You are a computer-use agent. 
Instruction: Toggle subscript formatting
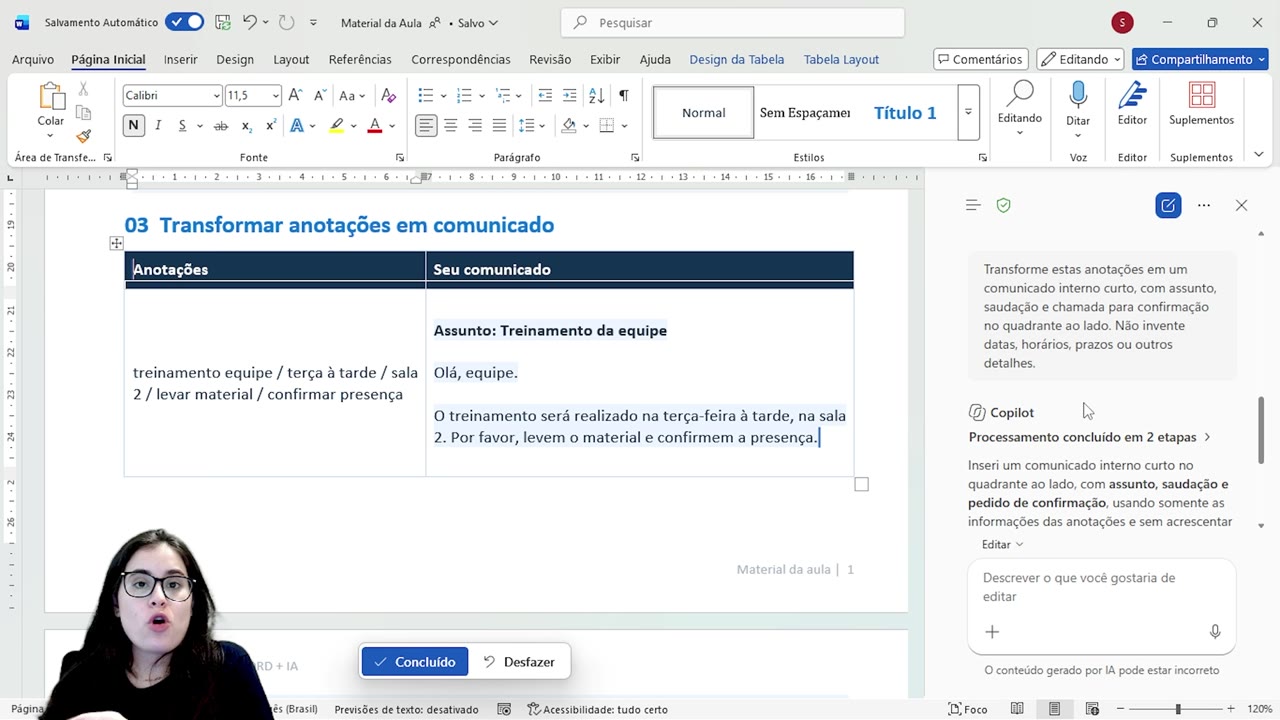246,125
